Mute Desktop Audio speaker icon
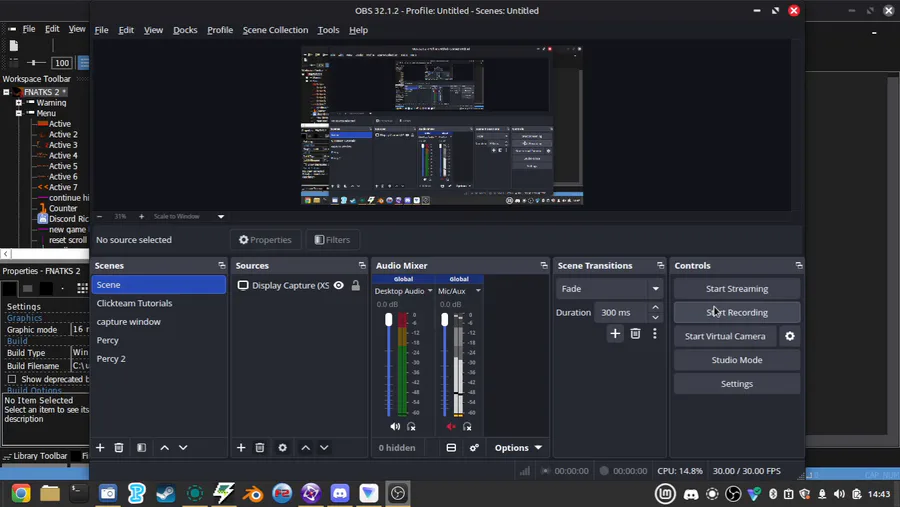 [395, 427]
